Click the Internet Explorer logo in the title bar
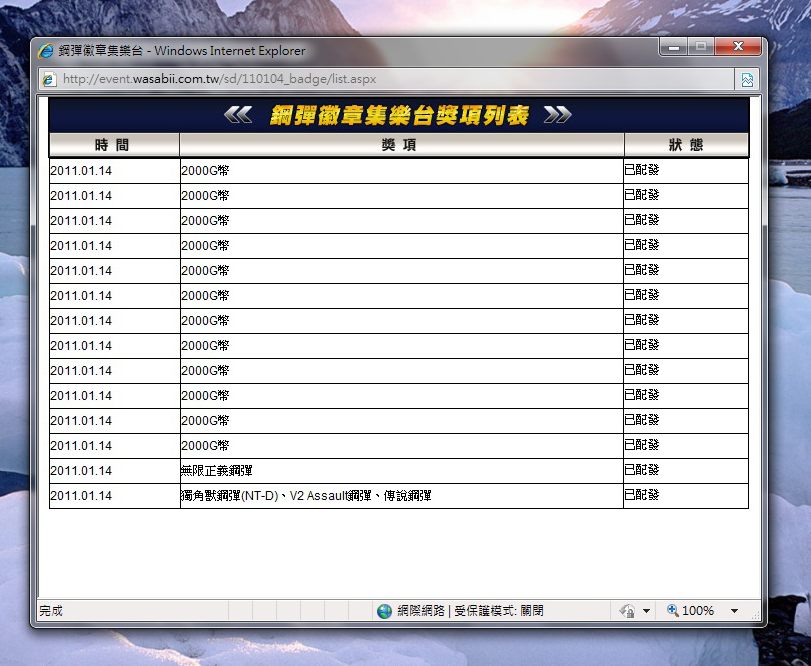This screenshot has width=811, height=666. (x=46, y=51)
